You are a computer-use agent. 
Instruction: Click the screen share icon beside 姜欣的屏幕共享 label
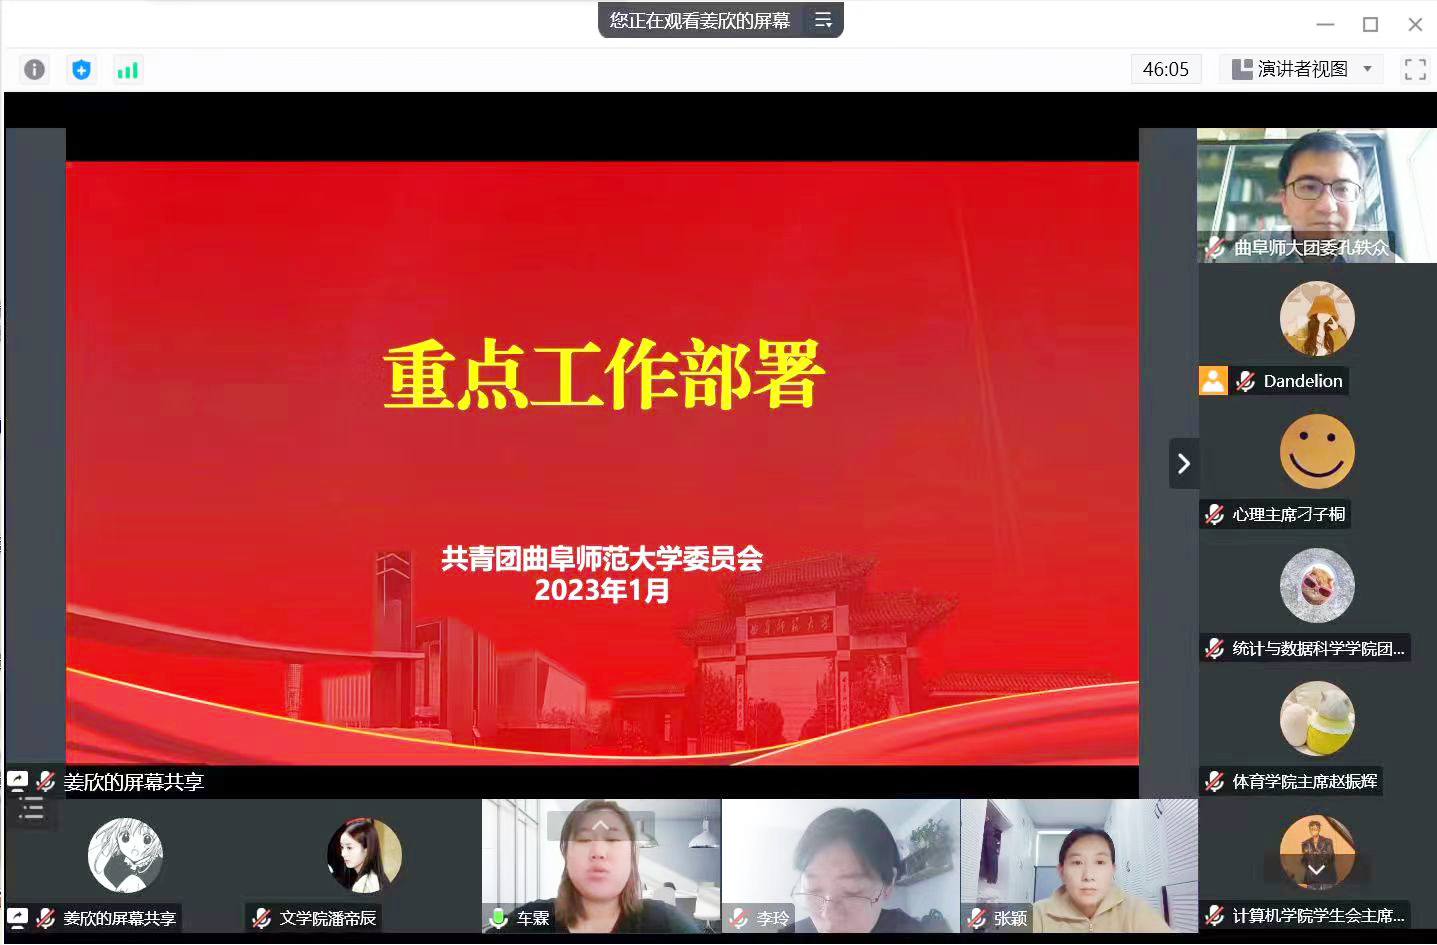18,781
